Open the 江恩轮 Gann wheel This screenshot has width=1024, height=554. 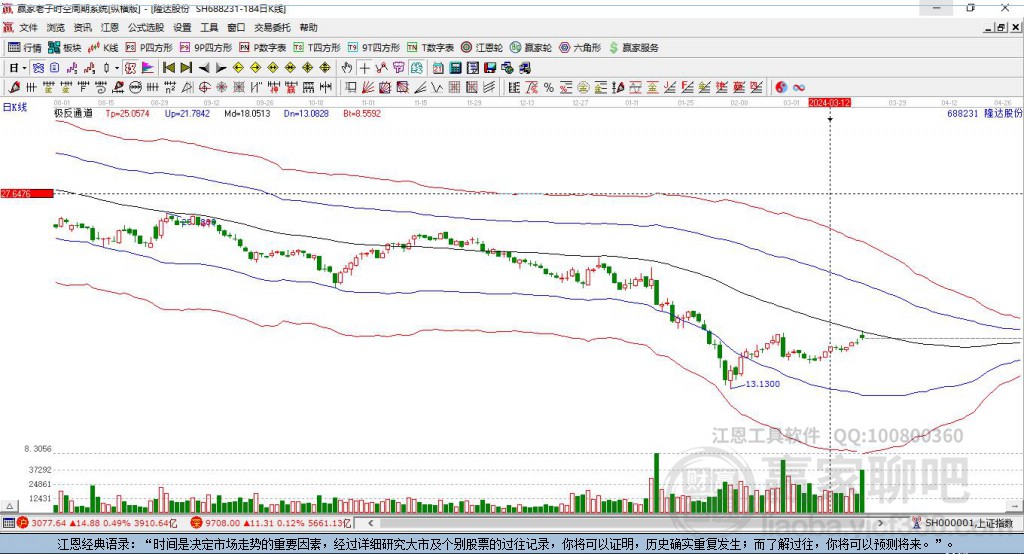pyautogui.click(x=482, y=47)
